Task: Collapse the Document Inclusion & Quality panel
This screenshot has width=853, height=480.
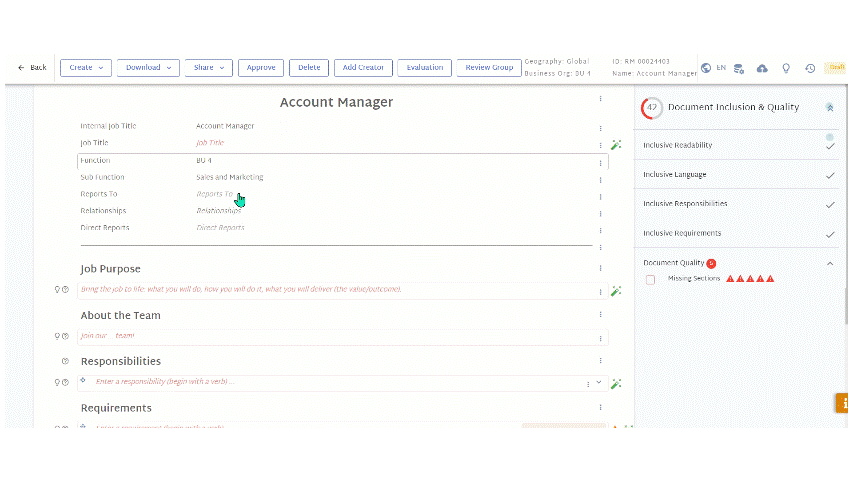Action: [830, 108]
